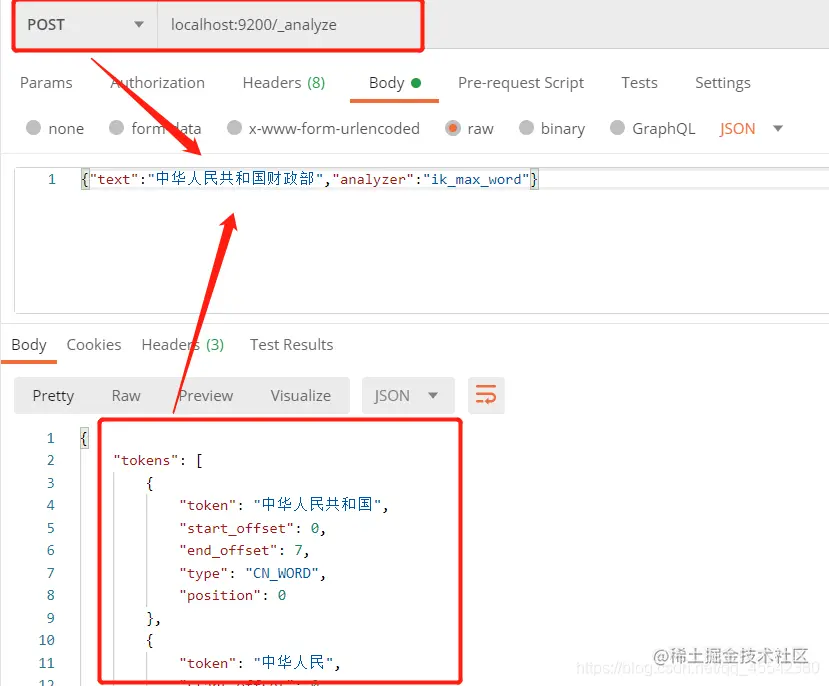Image resolution: width=829 pixels, height=686 pixels.
Task: Switch response view to Raw
Action: [126, 396]
